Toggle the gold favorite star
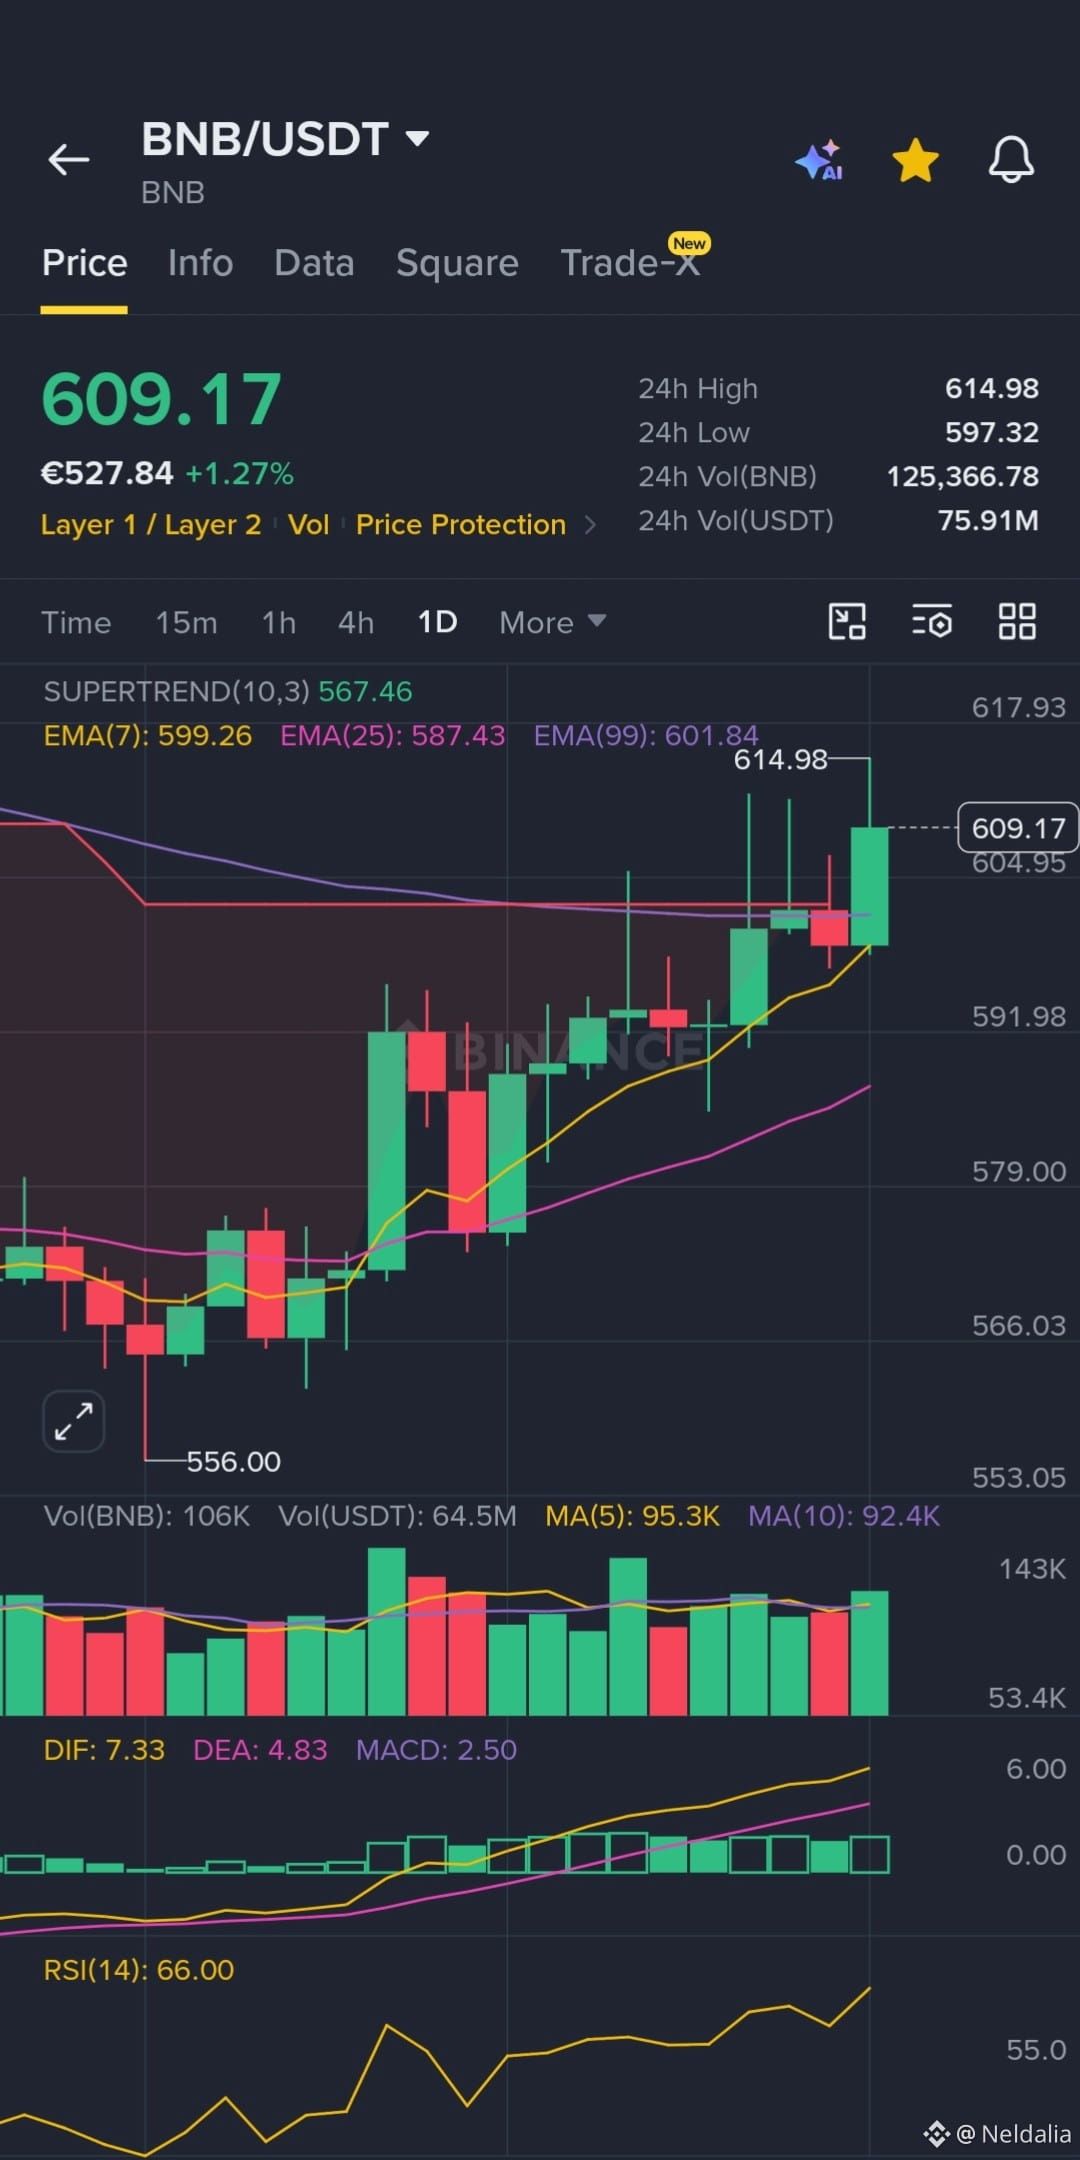 tap(915, 160)
